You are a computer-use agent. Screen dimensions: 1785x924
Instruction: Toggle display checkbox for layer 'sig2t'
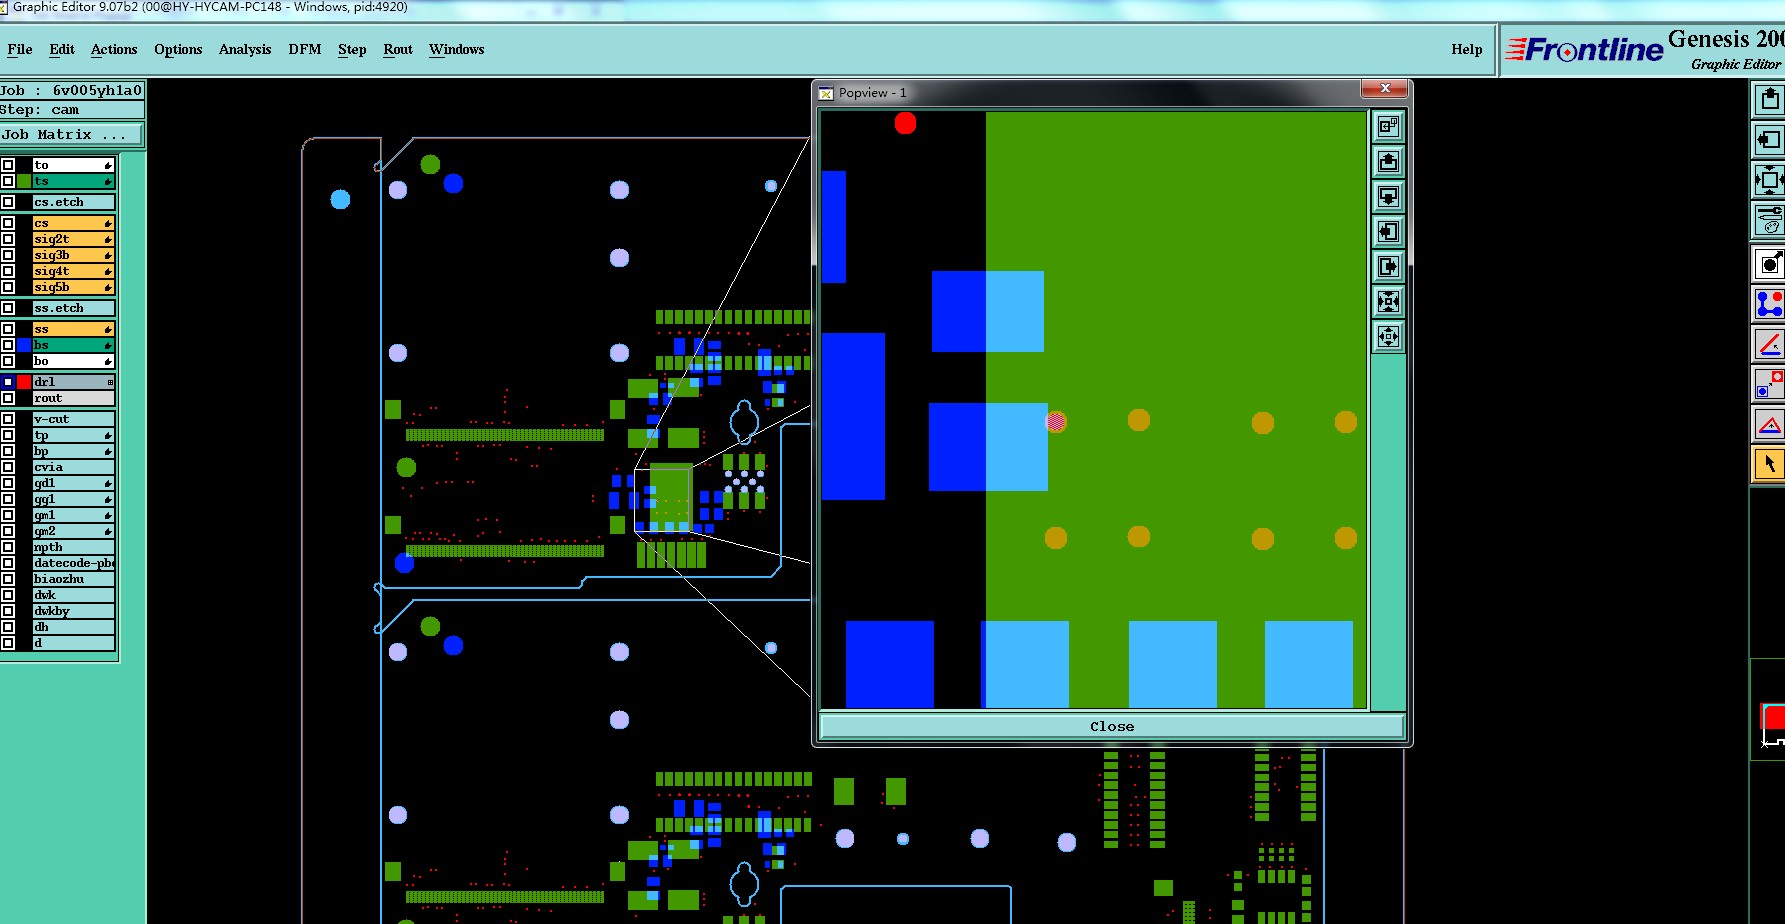(8, 239)
